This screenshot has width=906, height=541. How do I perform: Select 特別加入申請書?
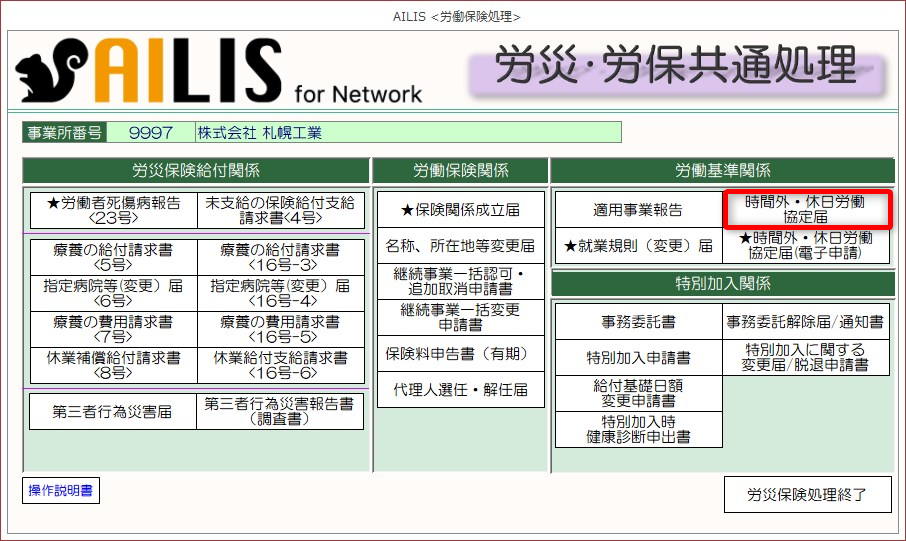pos(638,358)
